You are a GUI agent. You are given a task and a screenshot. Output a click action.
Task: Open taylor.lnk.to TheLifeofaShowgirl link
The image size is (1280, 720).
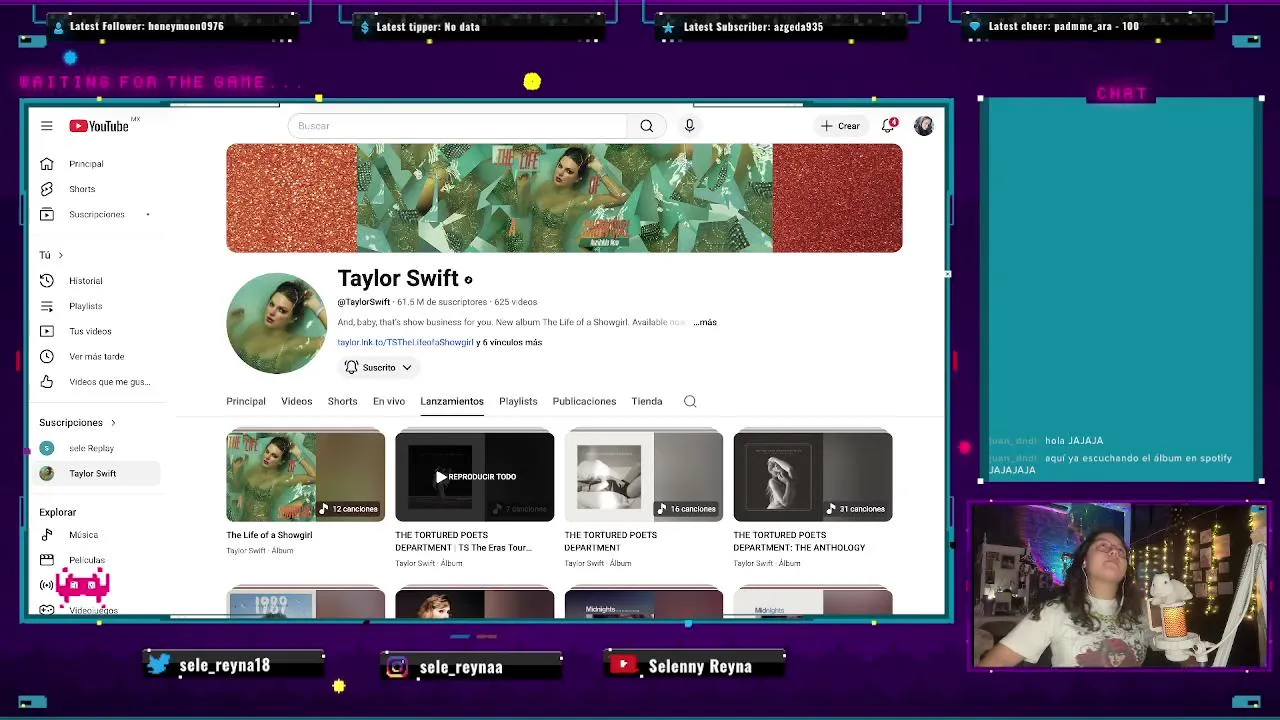405,342
